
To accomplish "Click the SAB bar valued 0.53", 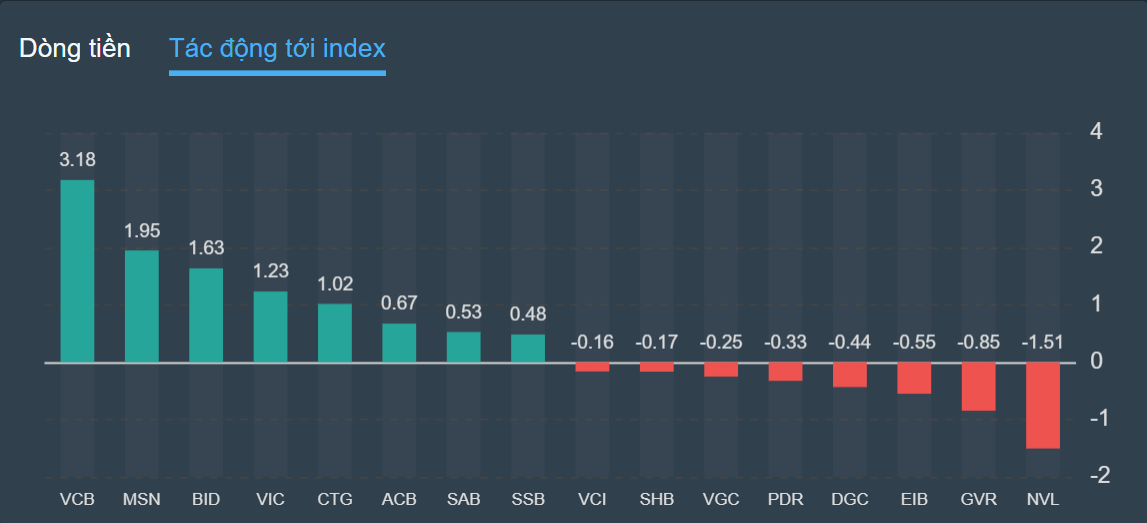I will (463, 346).
